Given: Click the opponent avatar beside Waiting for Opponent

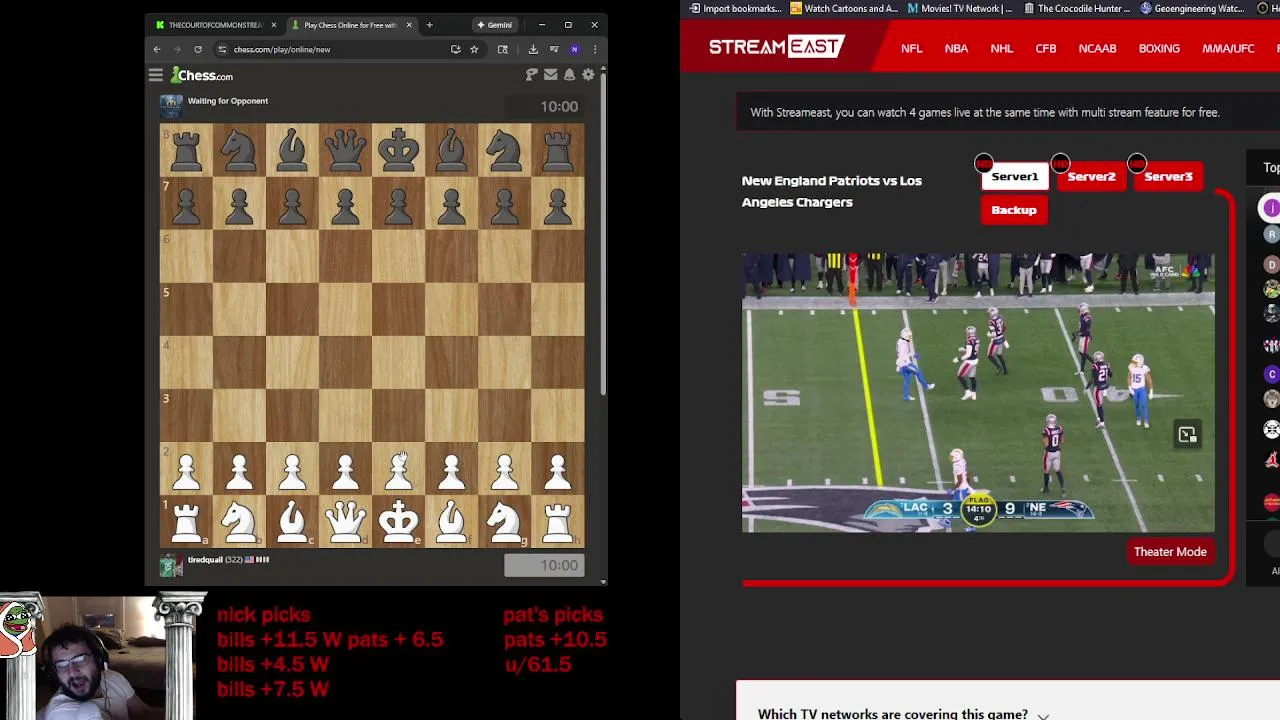Looking at the screenshot, I should point(171,106).
